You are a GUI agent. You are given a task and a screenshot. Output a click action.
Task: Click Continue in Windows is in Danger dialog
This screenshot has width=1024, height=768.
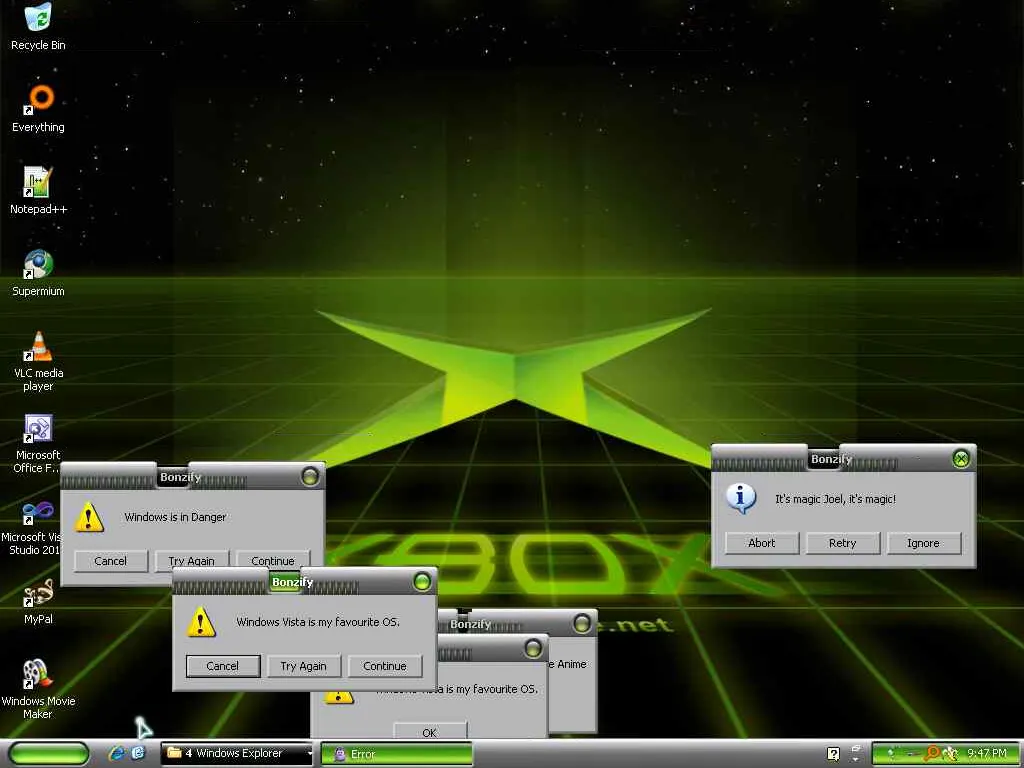(272, 560)
